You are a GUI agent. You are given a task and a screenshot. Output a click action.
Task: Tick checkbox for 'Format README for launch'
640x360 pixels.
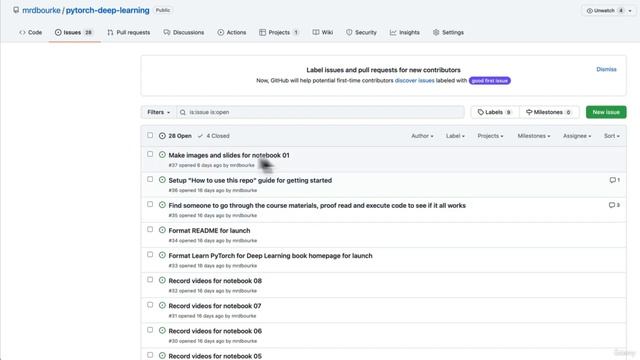(150, 229)
